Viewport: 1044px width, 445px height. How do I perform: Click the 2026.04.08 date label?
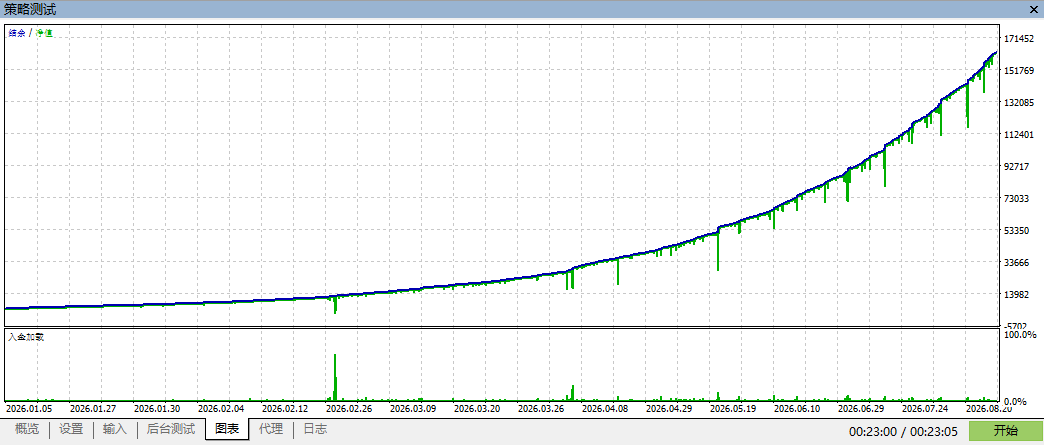(605, 409)
